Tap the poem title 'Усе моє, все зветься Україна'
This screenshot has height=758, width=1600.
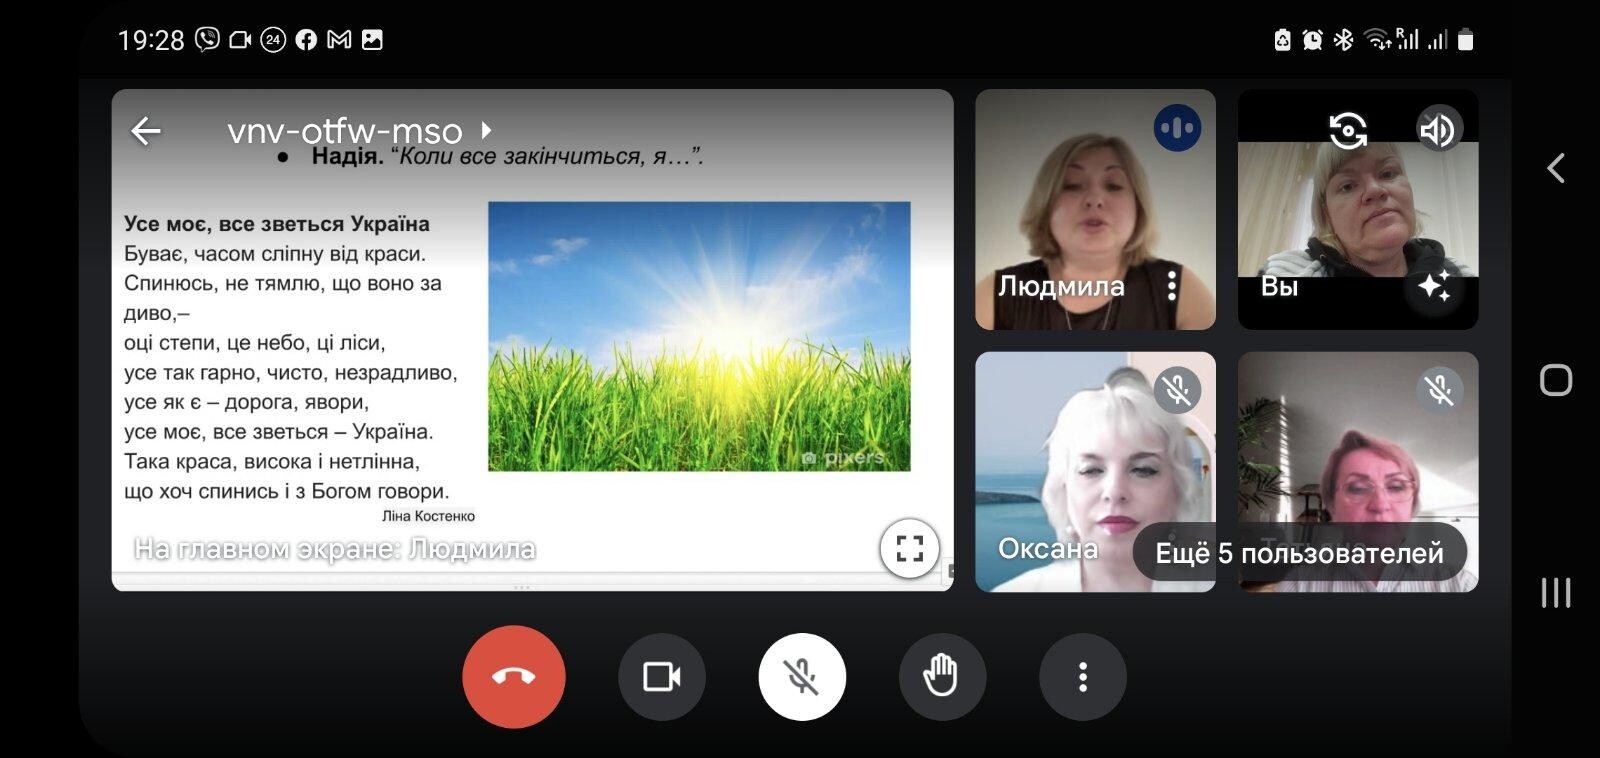277,224
